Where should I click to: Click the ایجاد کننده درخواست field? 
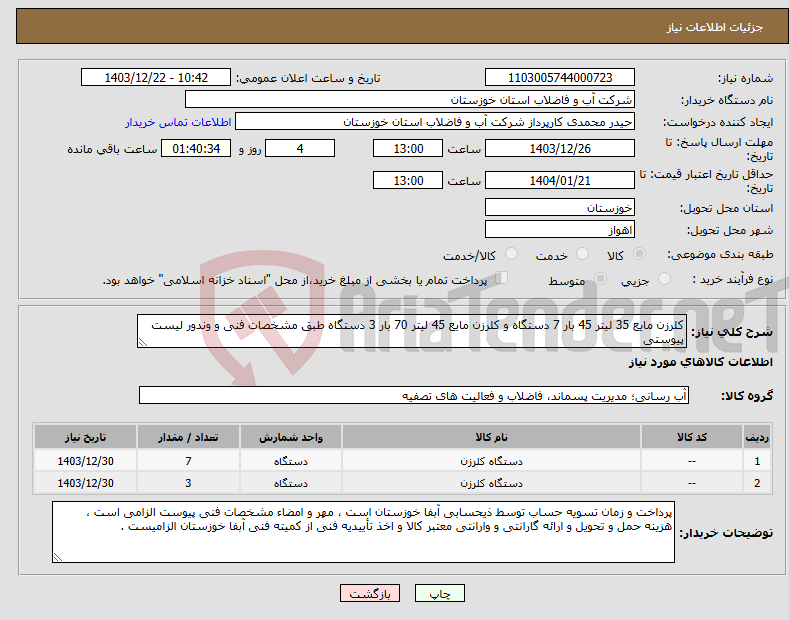(435, 122)
